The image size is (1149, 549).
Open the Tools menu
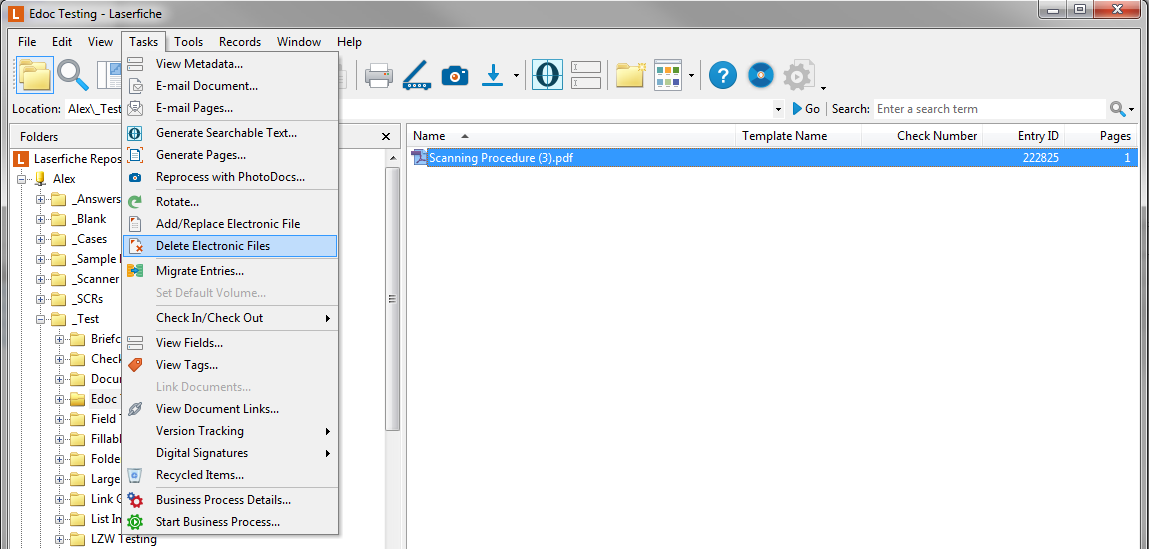tap(189, 42)
